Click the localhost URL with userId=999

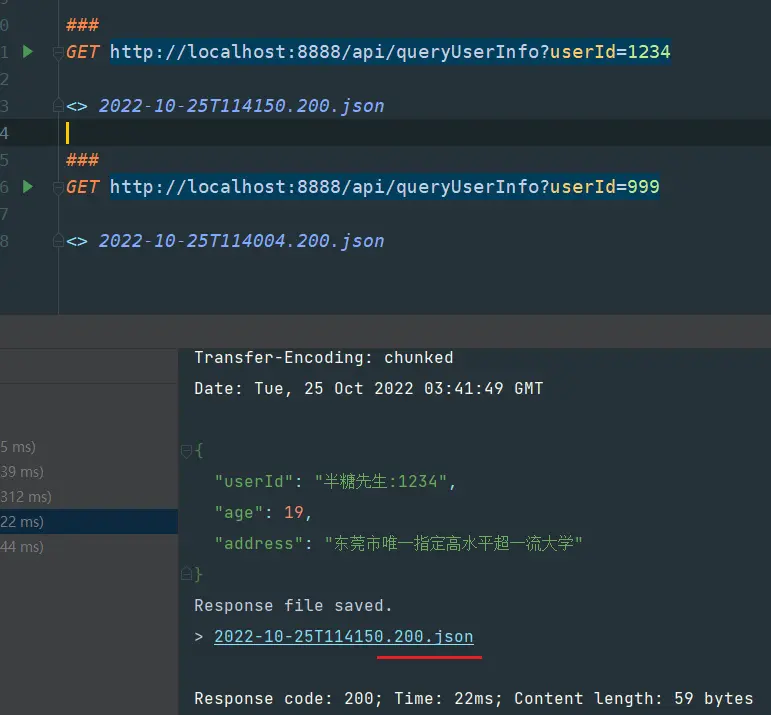click(x=384, y=187)
